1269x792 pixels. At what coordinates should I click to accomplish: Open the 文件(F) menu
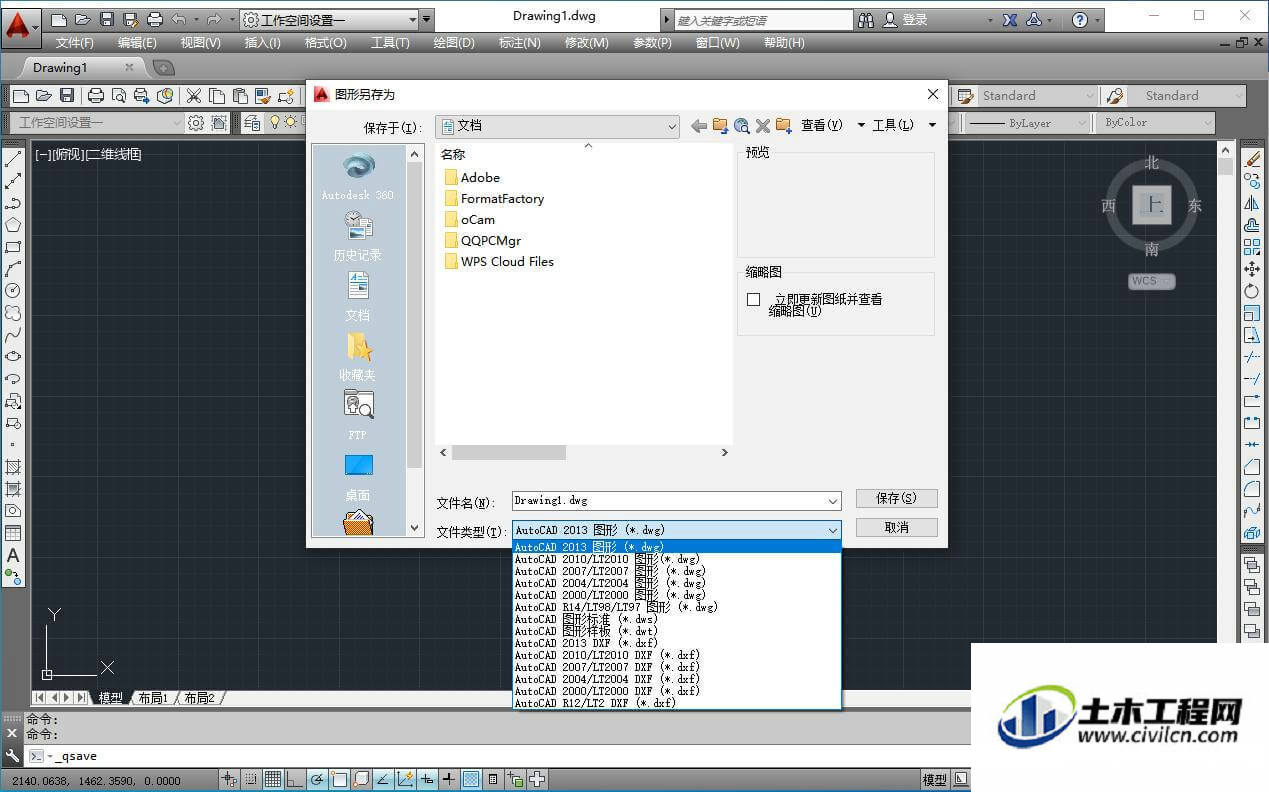coord(75,42)
